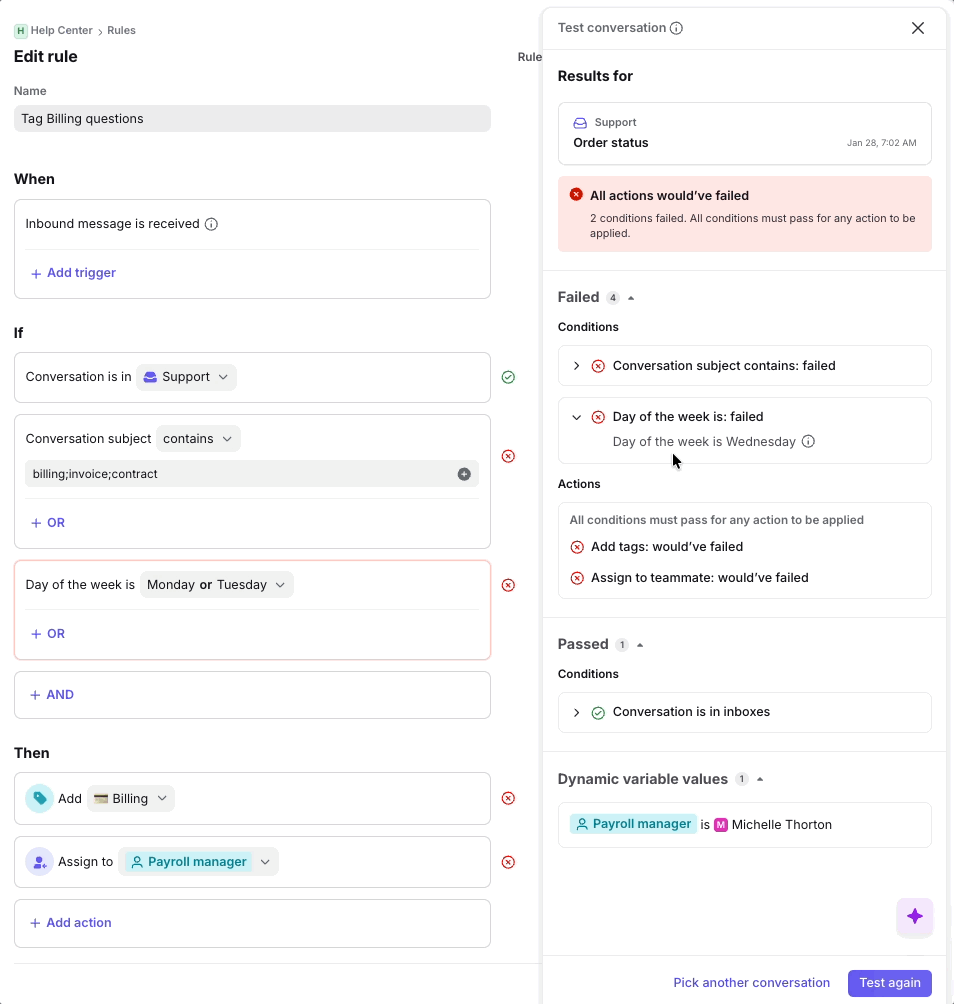Click info icon next to Test conversation
The width and height of the screenshot is (954, 1004).
(676, 28)
